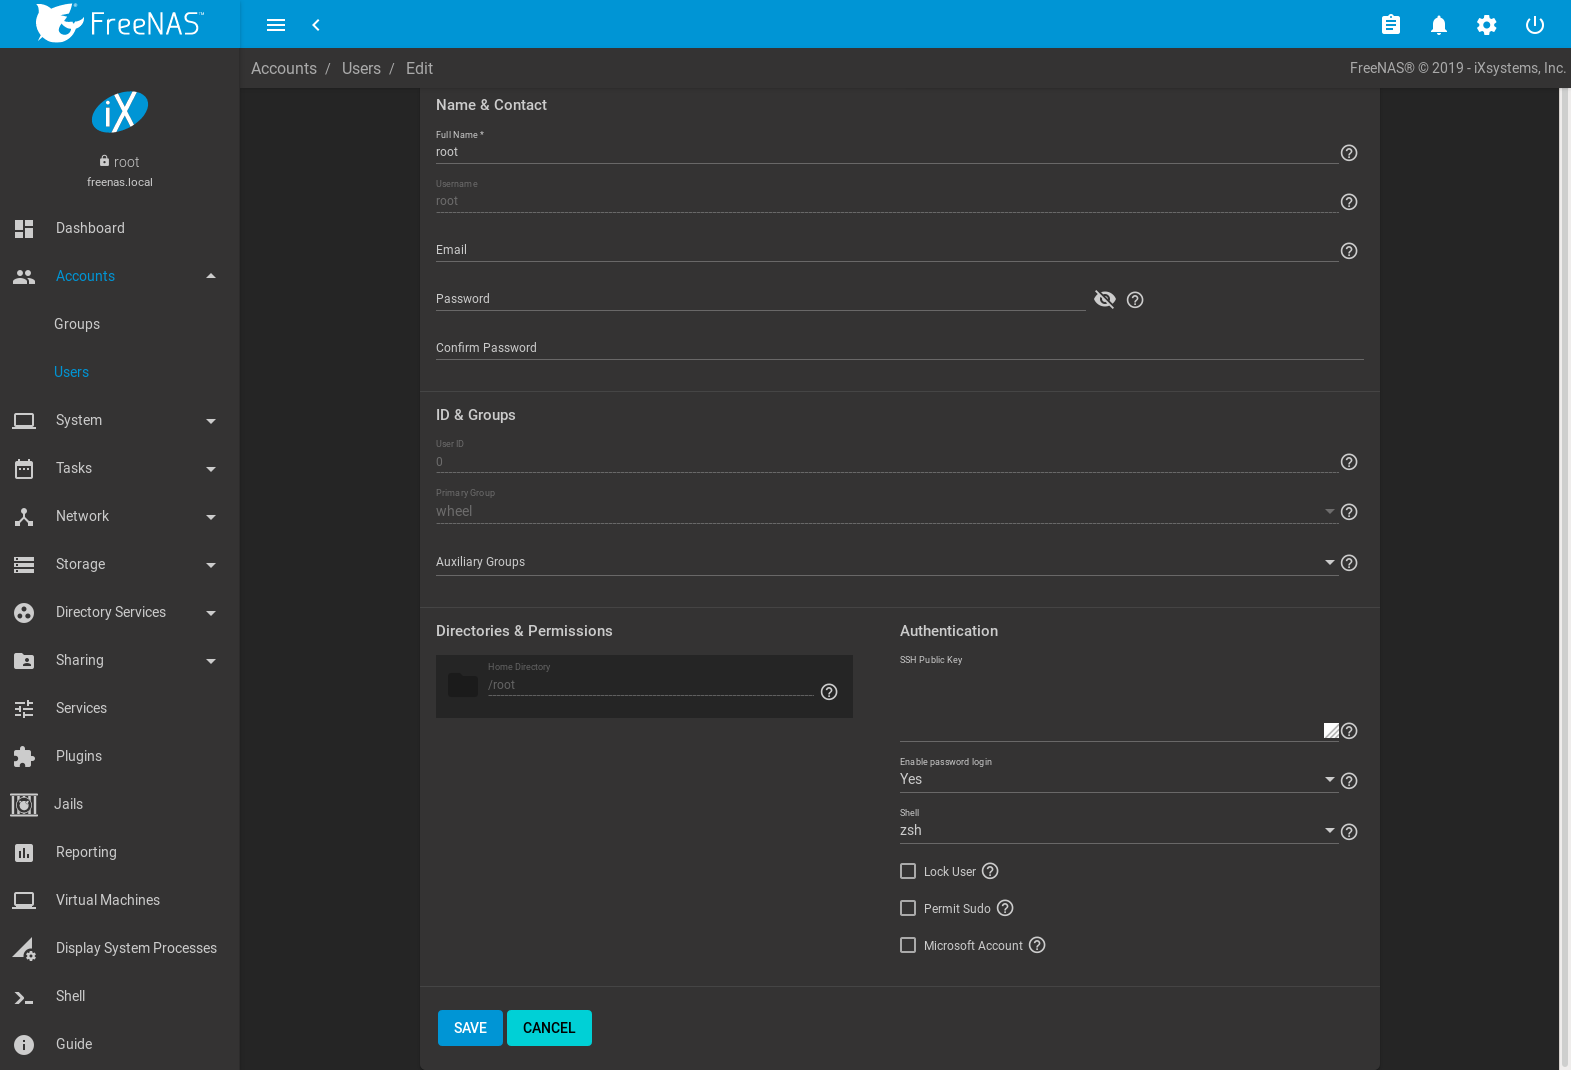Toggle the hamburger sidebar menu icon

[x=276, y=25]
